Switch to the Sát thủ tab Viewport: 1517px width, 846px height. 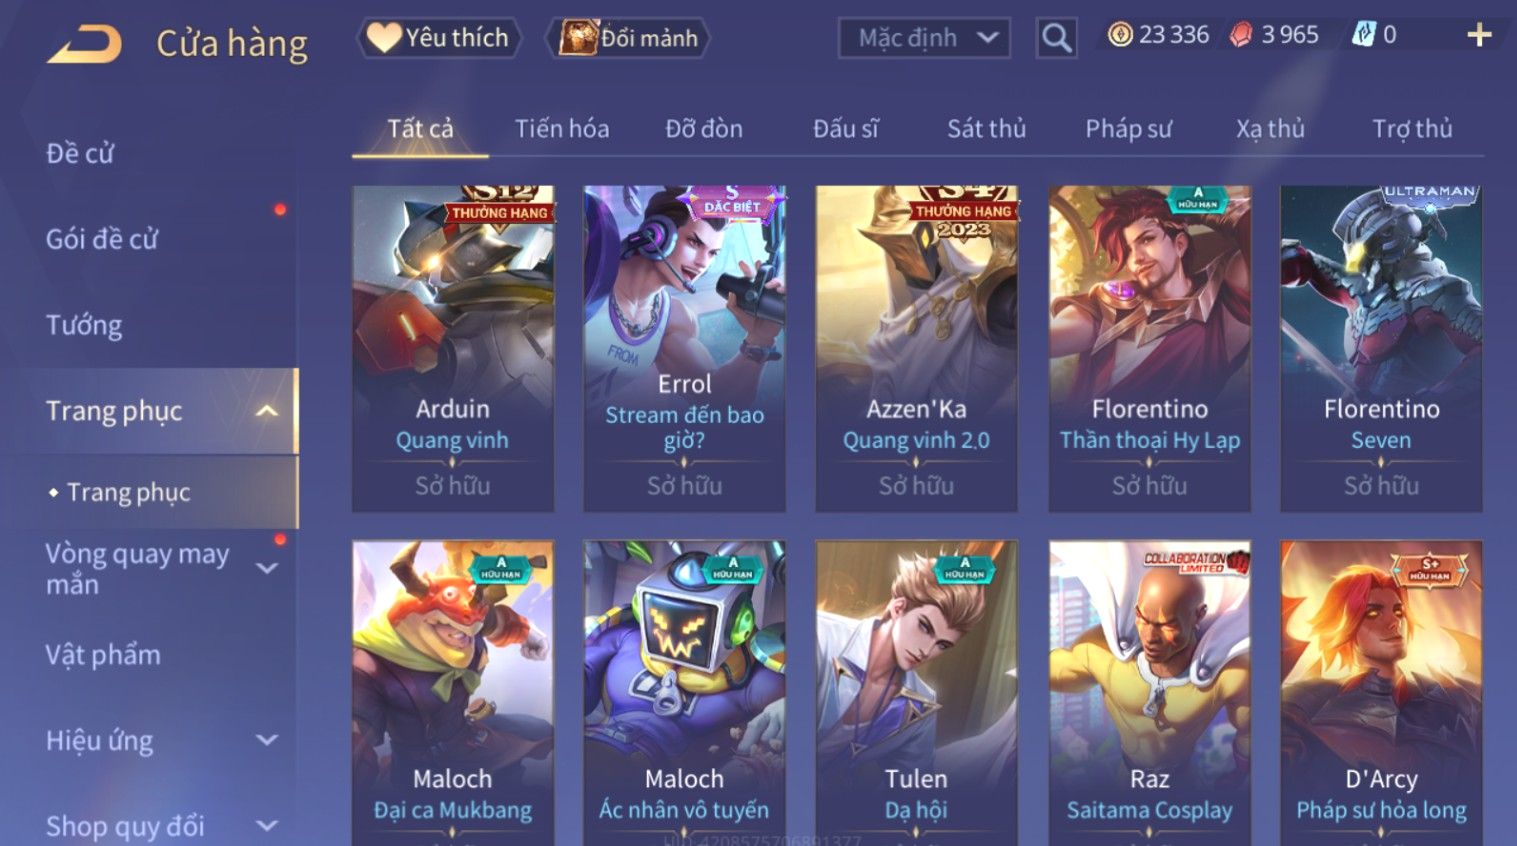[x=986, y=129]
